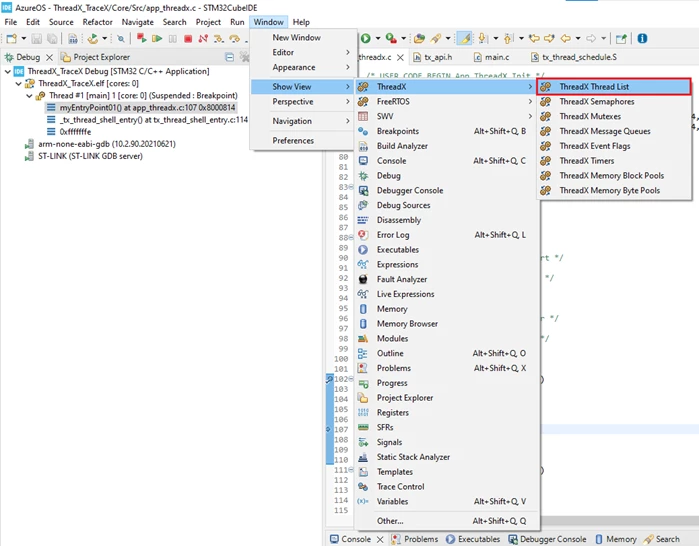Image resolution: width=699 pixels, height=546 pixels.
Task: Select the 0xfffffffe stack frame
Action: tap(69, 132)
